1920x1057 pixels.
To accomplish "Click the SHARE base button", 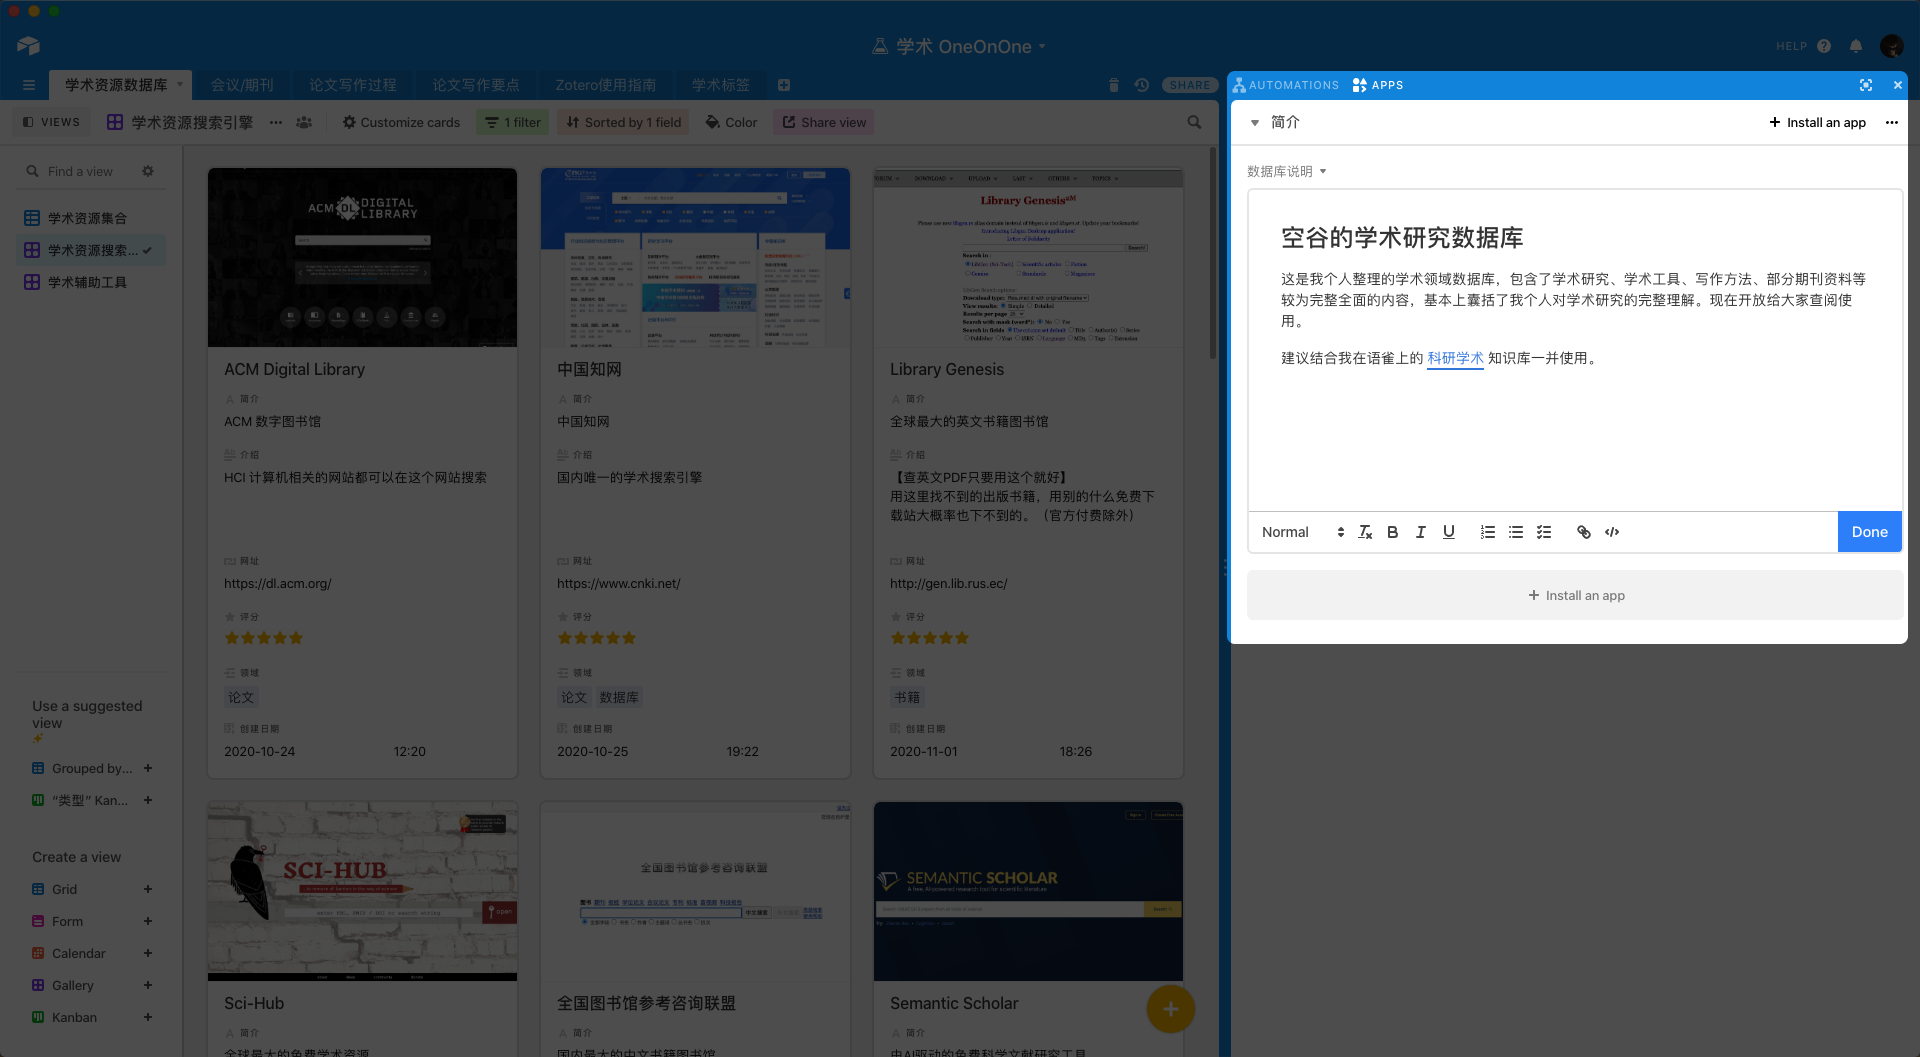I will coord(1190,85).
